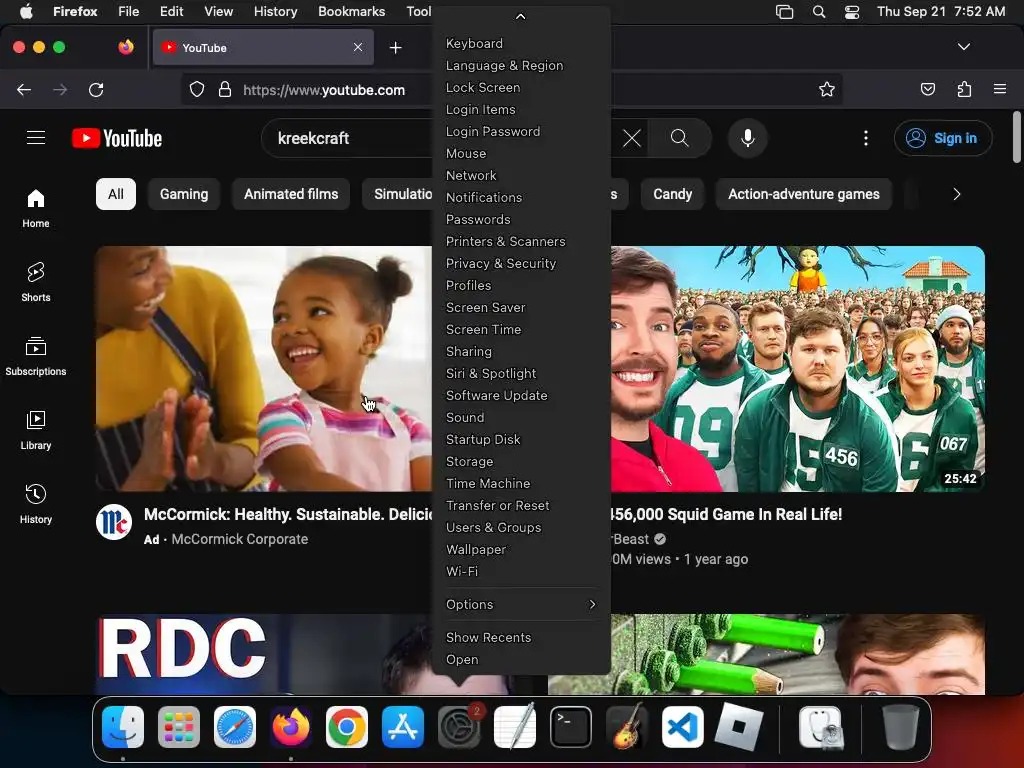The image size is (1024, 768).
Task: Open History in the YouTube sidebar
Action: (x=36, y=504)
